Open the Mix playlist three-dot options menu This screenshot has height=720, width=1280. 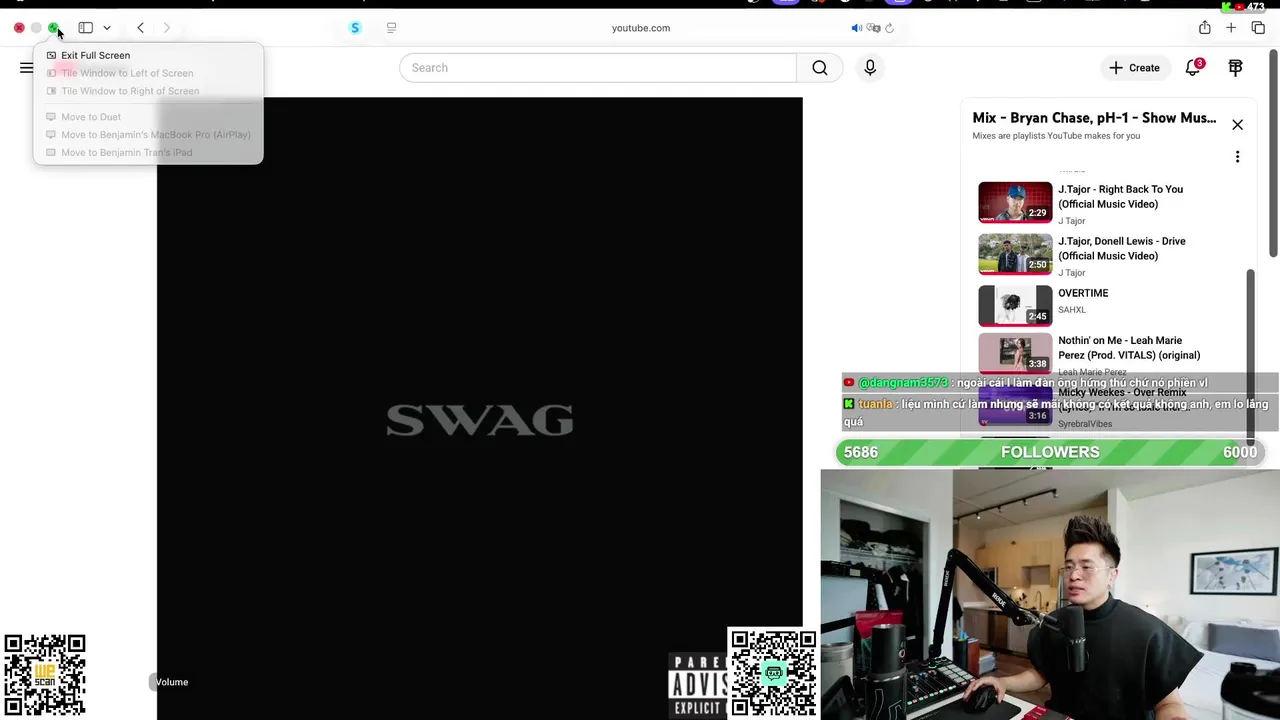pos(1237,157)
